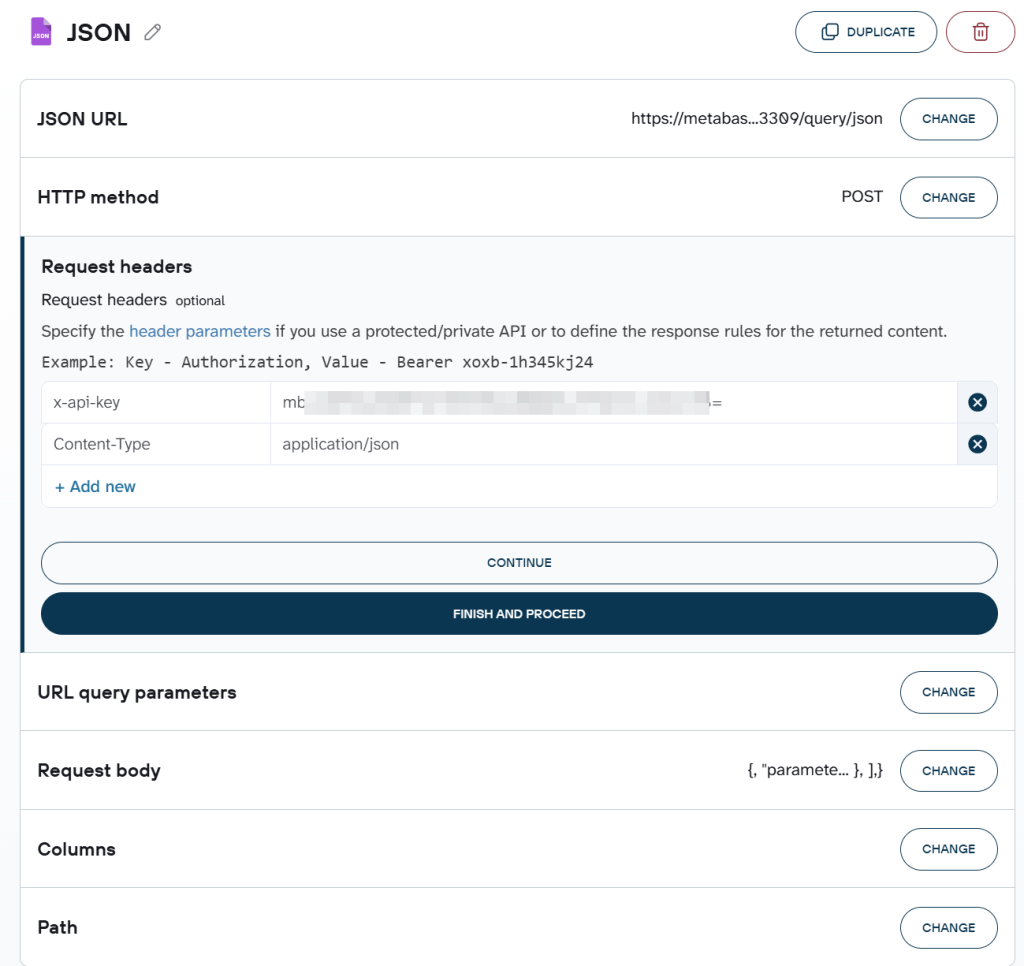1024x966 pixels.
Task: Change the Request body
Action: 948,771
